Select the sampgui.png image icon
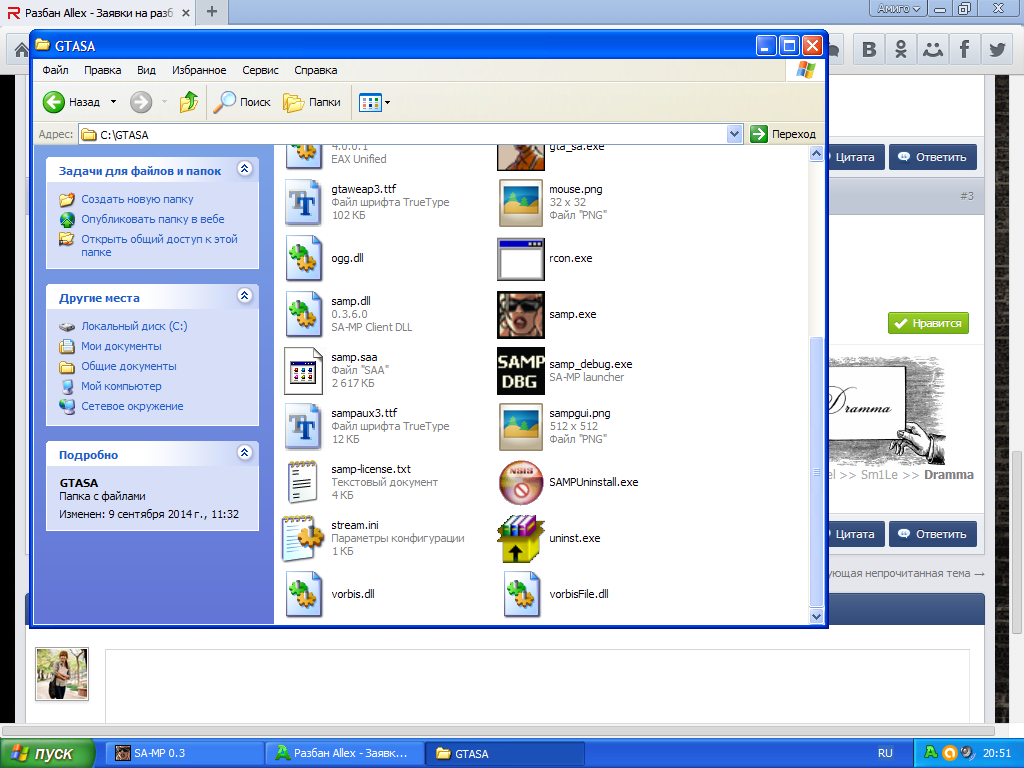The image size is (1024, 768). 520,427
